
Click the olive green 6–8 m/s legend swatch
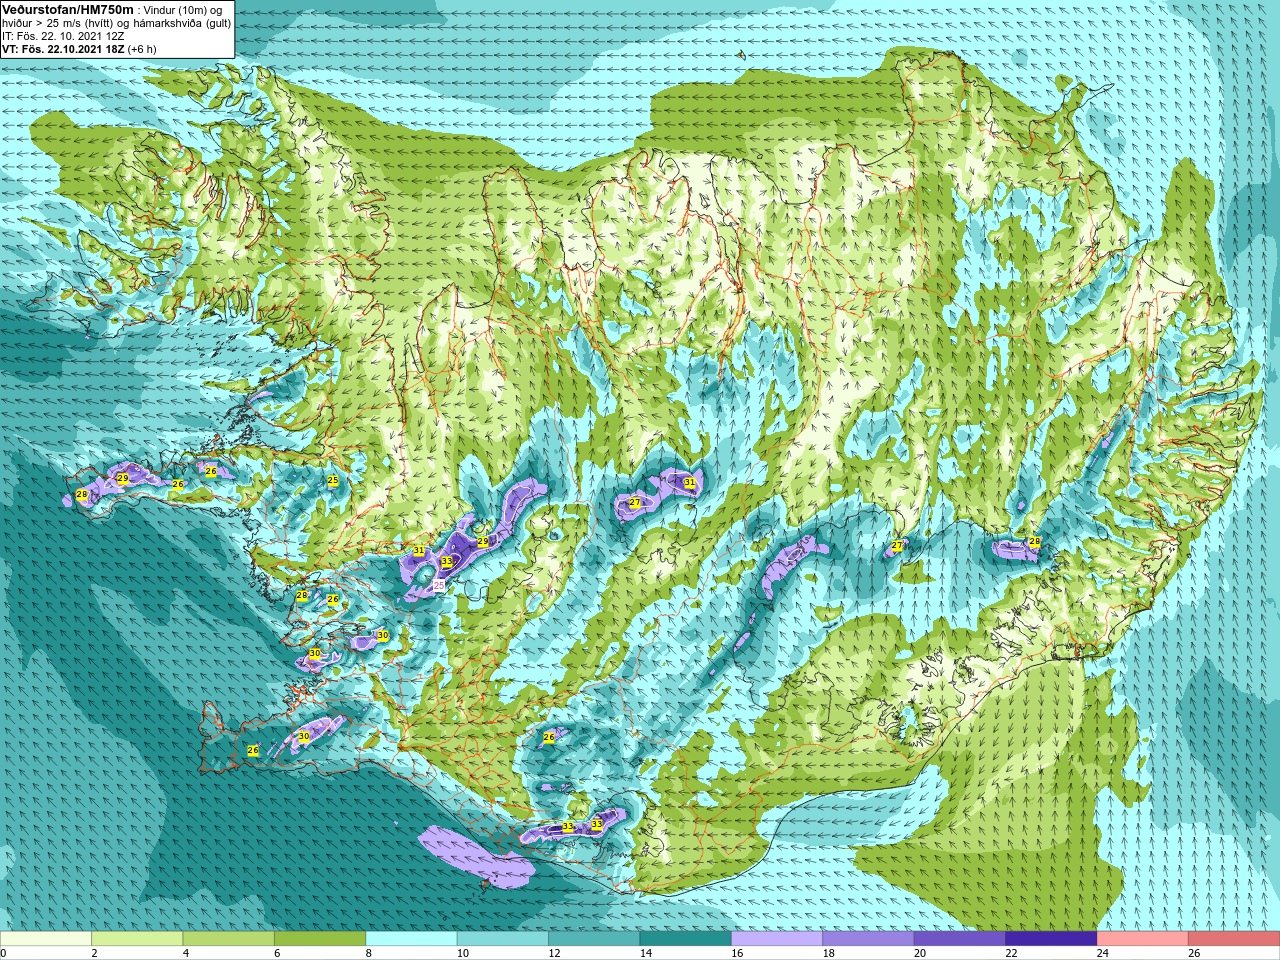(x=320, y=939)
